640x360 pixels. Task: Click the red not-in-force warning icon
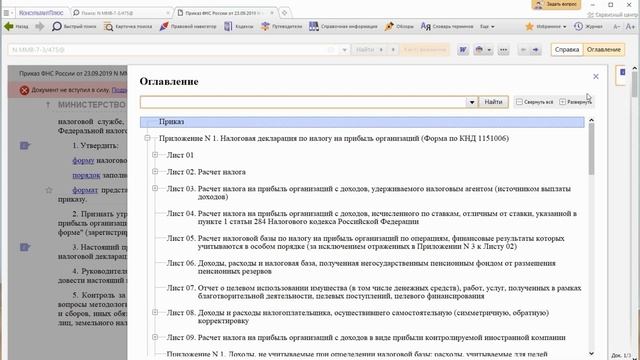click(x=24, y=90)
